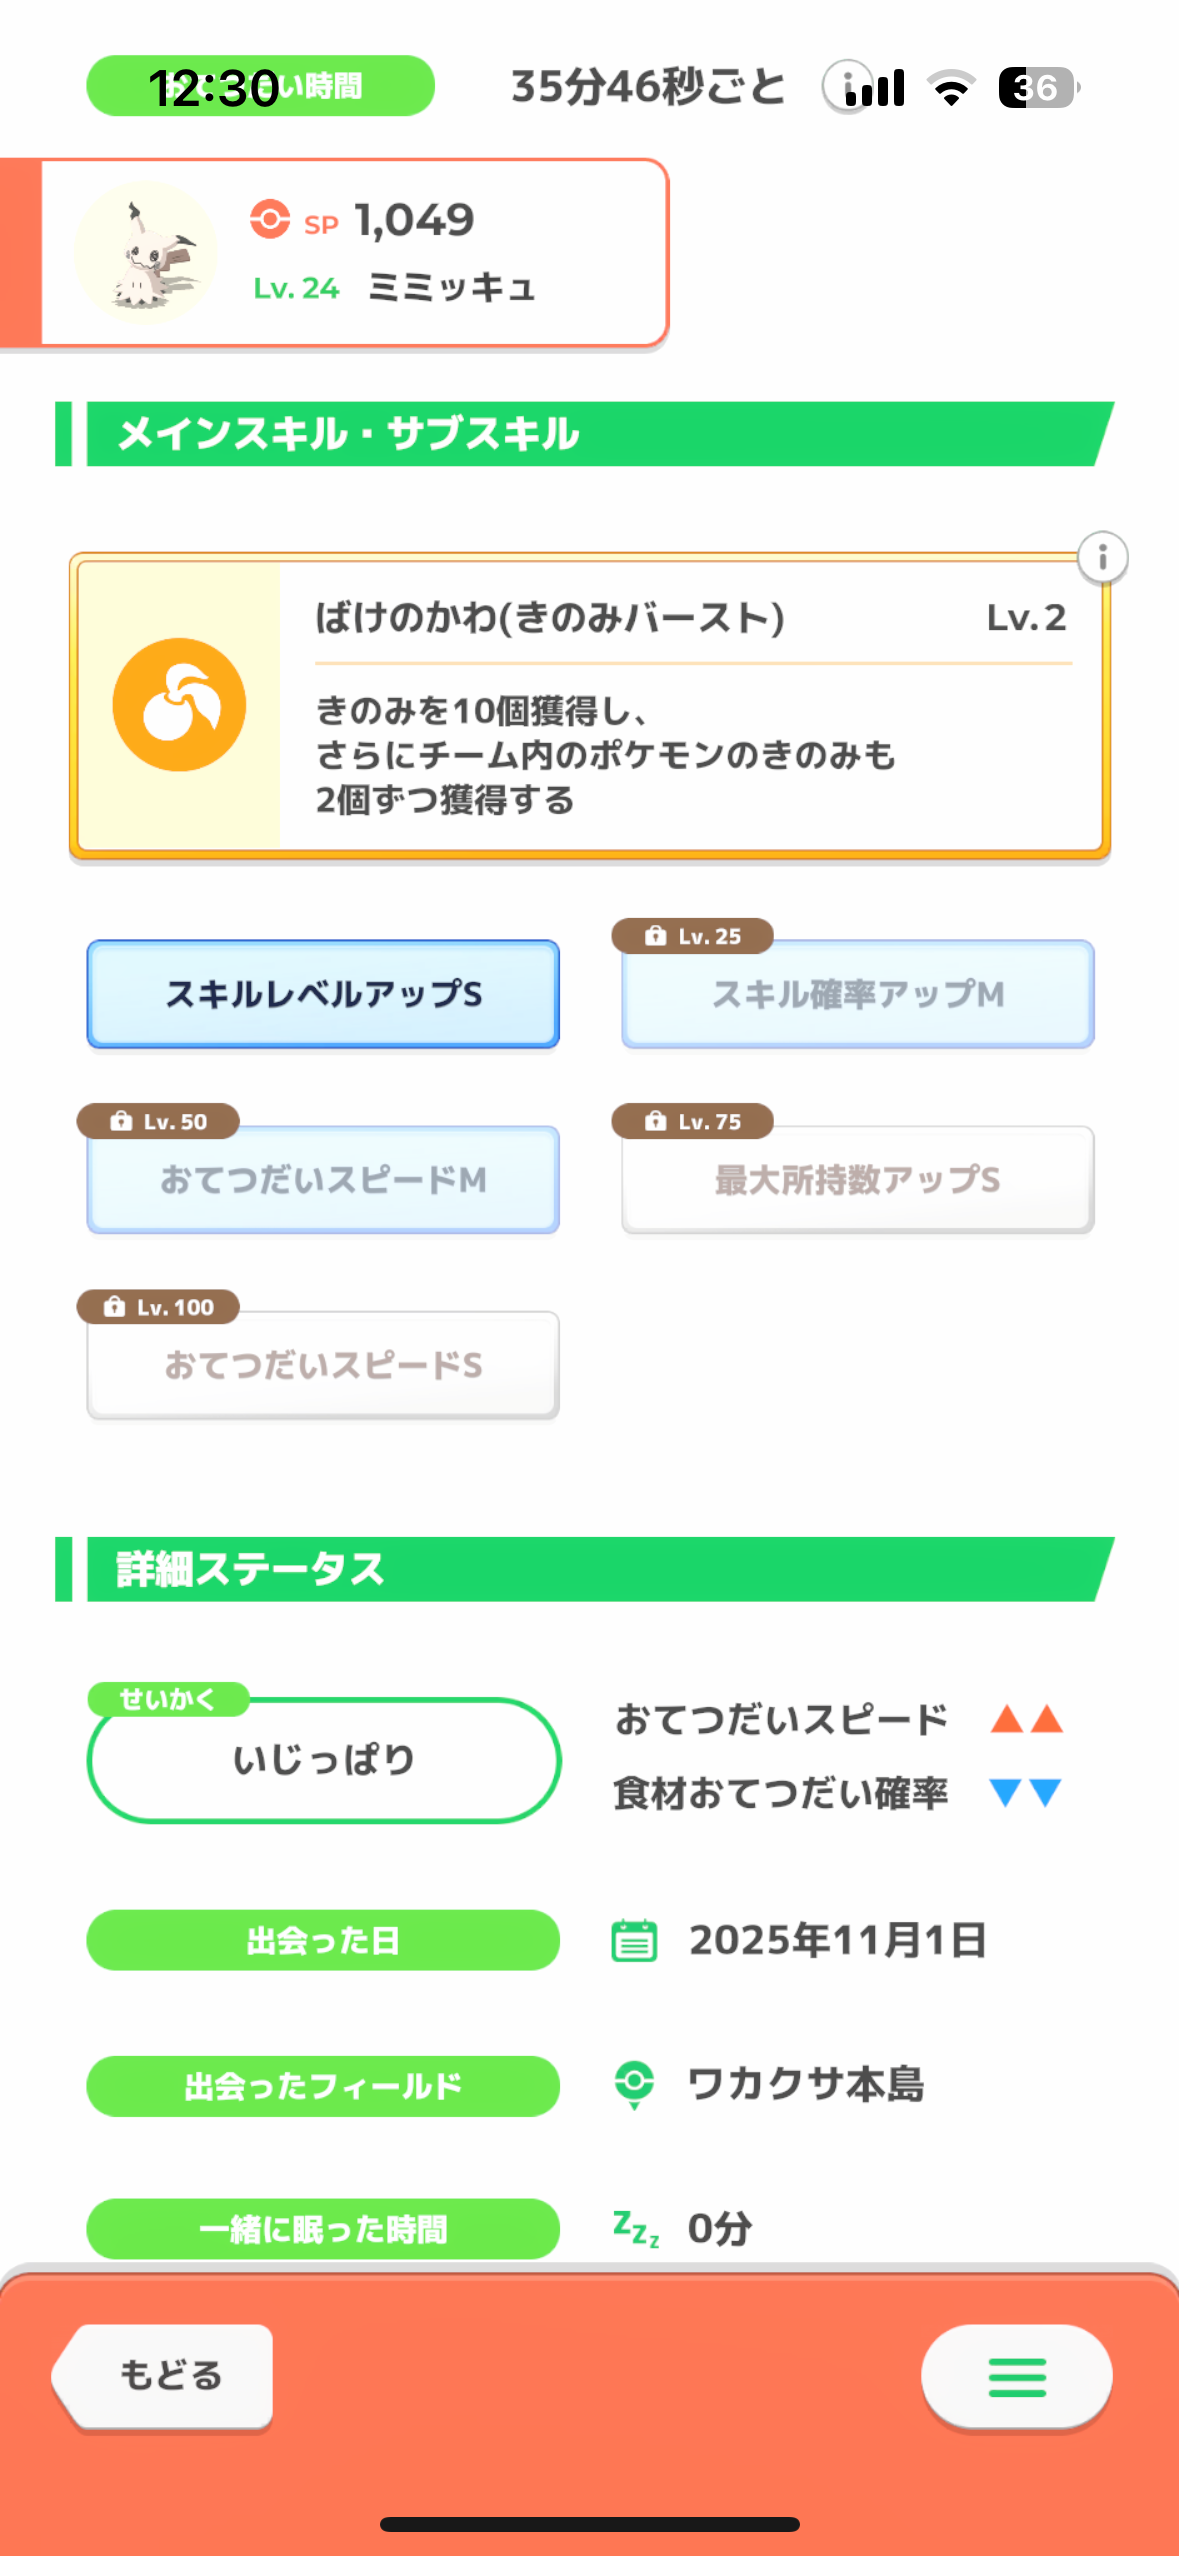
Task: Tap the calendar icon beside 2025年11月1日
Action: [x=634, y=1941]
